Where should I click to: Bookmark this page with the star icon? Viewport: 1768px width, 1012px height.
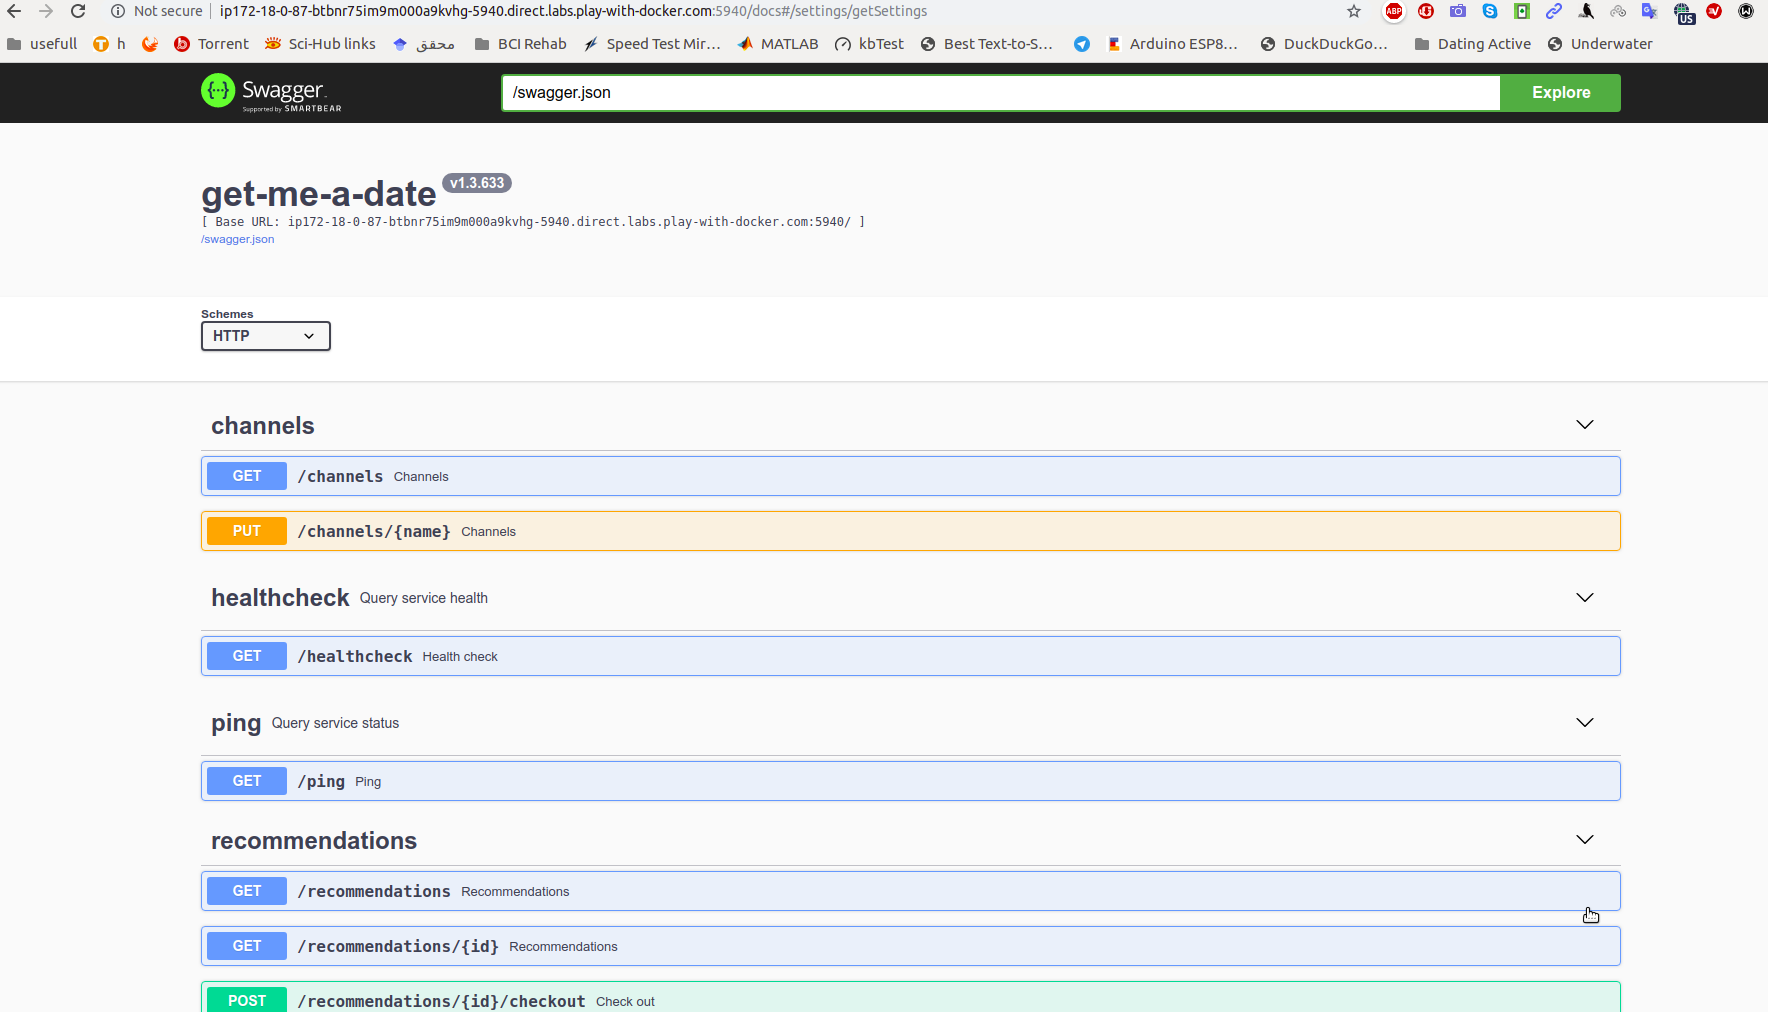pyautogui.click(x=1354, y=11)
